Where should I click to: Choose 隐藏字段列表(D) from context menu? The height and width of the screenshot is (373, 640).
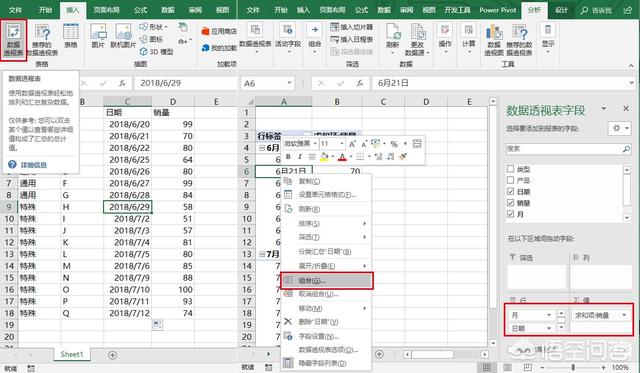pos(326,363)
